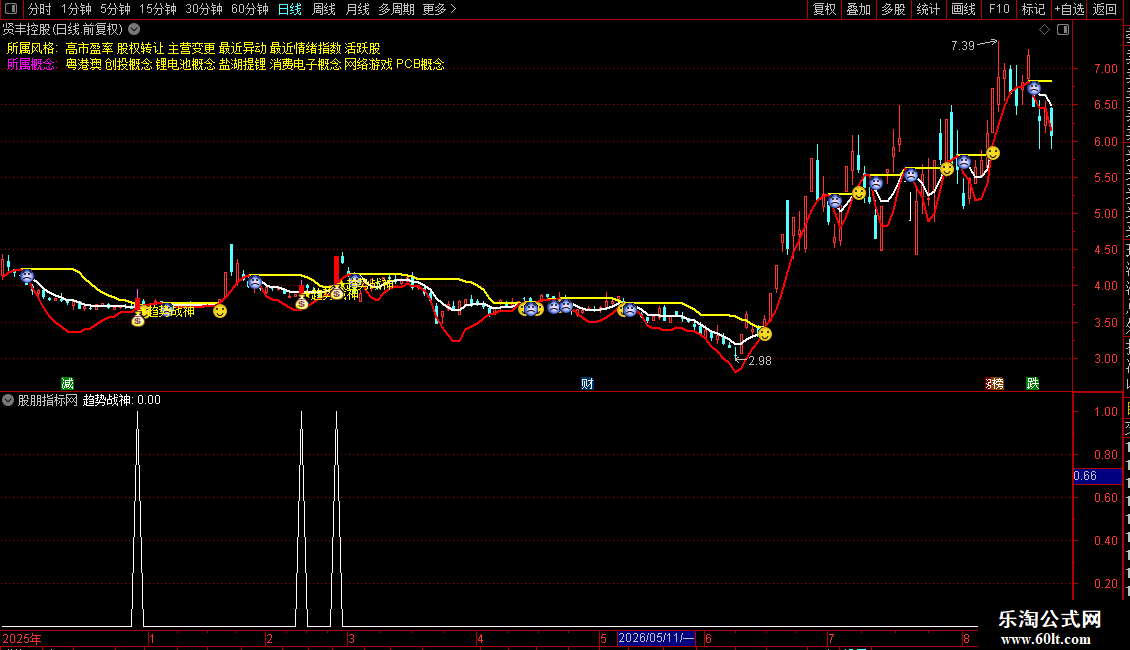Click the diamond icon at chart top-right

[1044, 29]
